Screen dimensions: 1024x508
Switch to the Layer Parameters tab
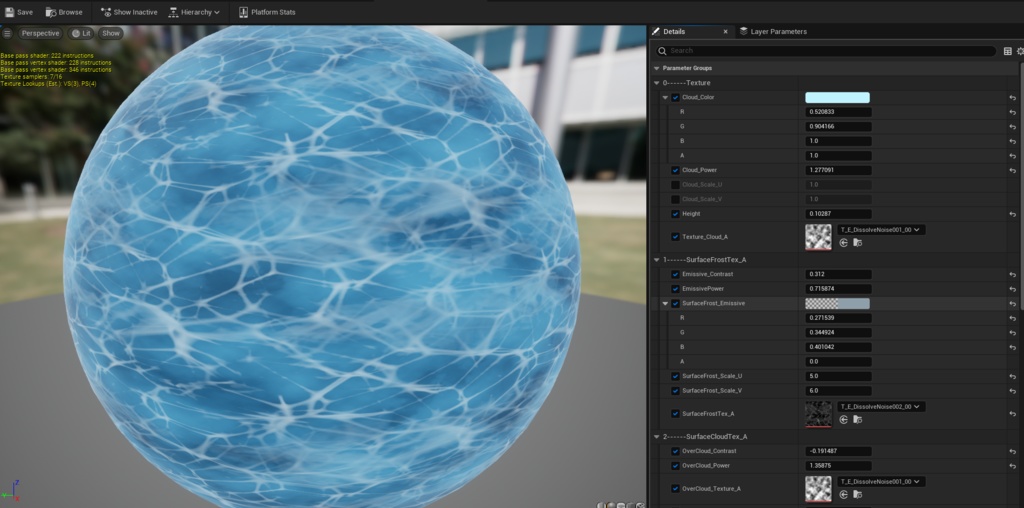pos(773,31)
